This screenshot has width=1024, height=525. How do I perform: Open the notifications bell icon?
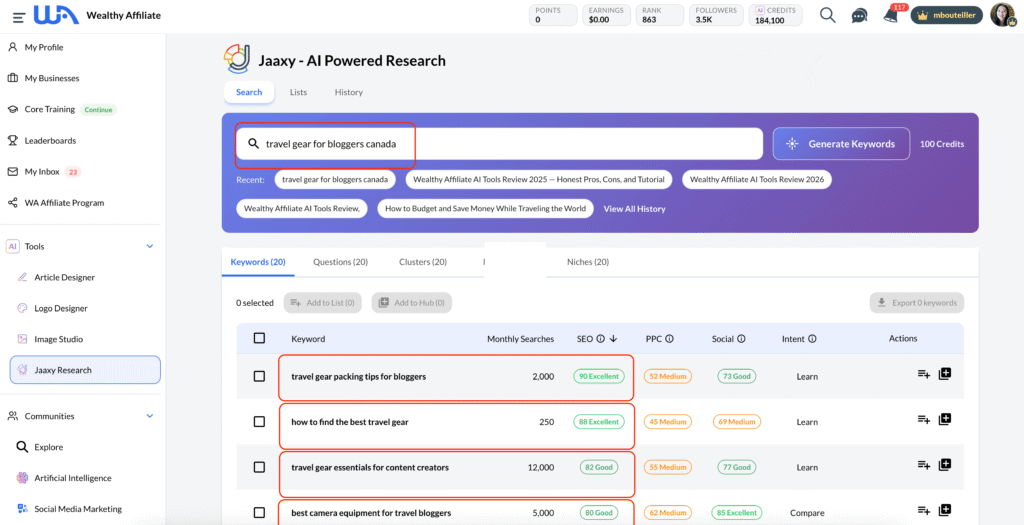(x=890, y=16)
